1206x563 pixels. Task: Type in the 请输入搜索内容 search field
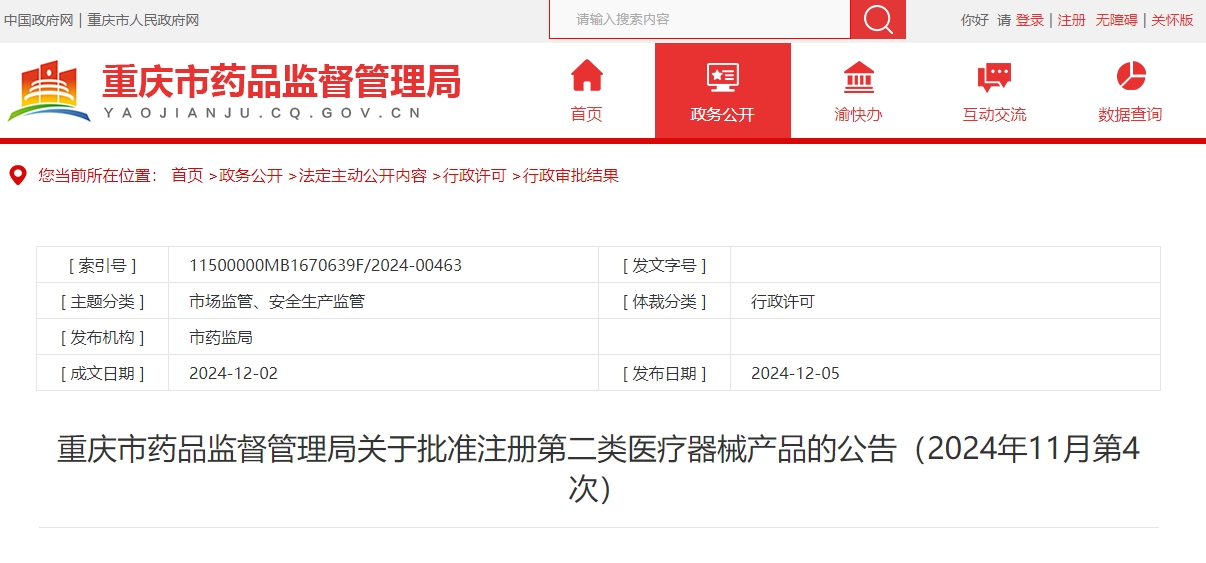699,20
